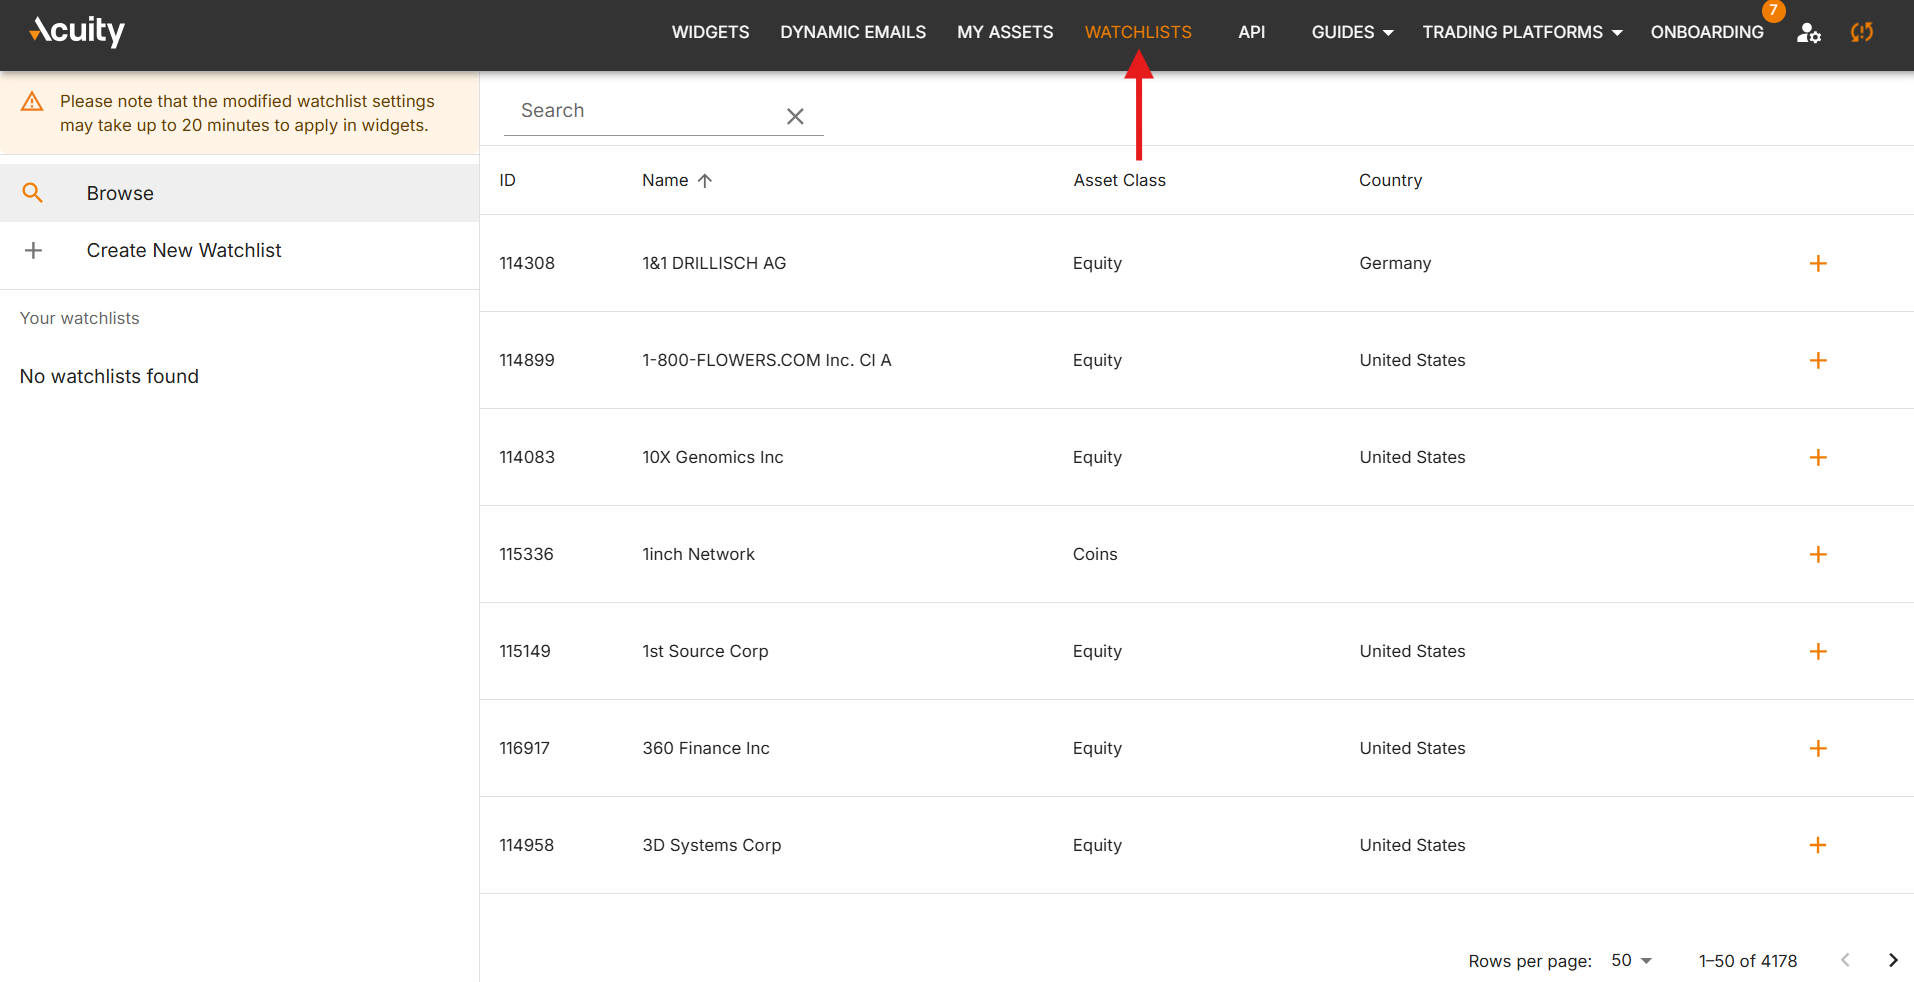Screen dimensions: 1914x982
Task: Toggle the sort arrow next to Name
Action: coord(705,180)
